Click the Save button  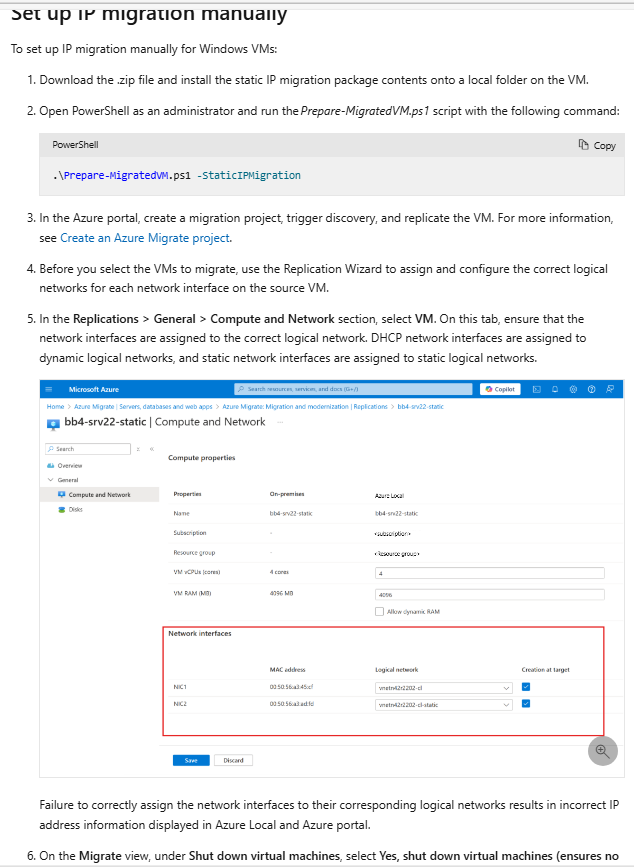(x=191, y=760)
